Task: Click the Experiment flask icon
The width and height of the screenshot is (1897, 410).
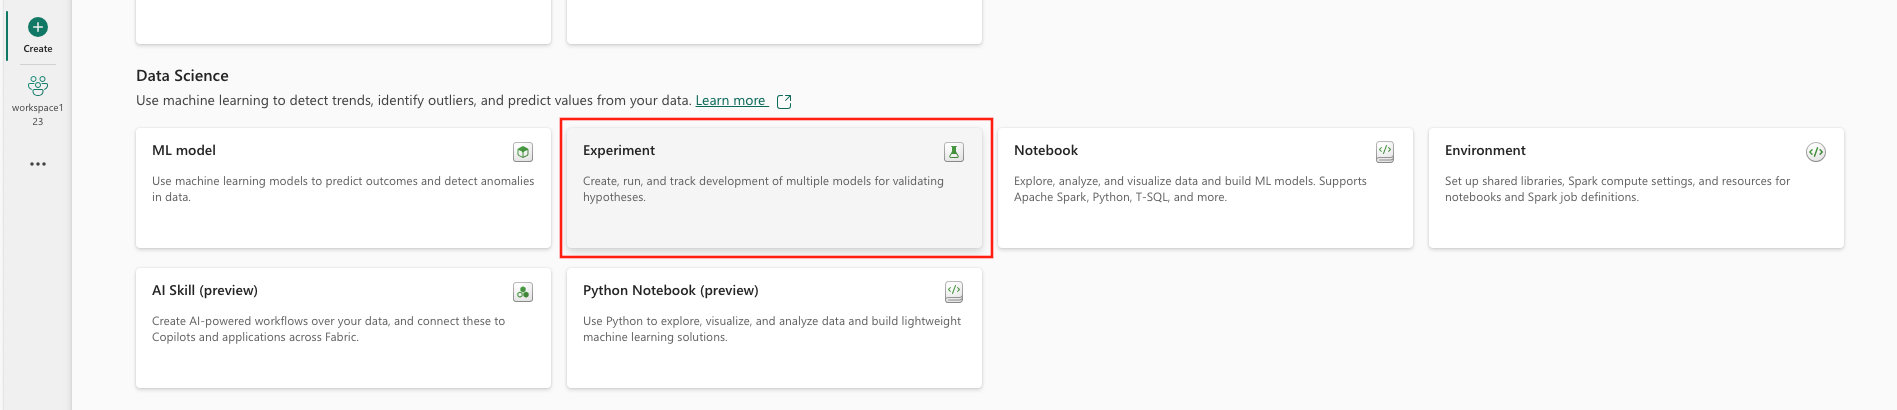Action: 954,152
